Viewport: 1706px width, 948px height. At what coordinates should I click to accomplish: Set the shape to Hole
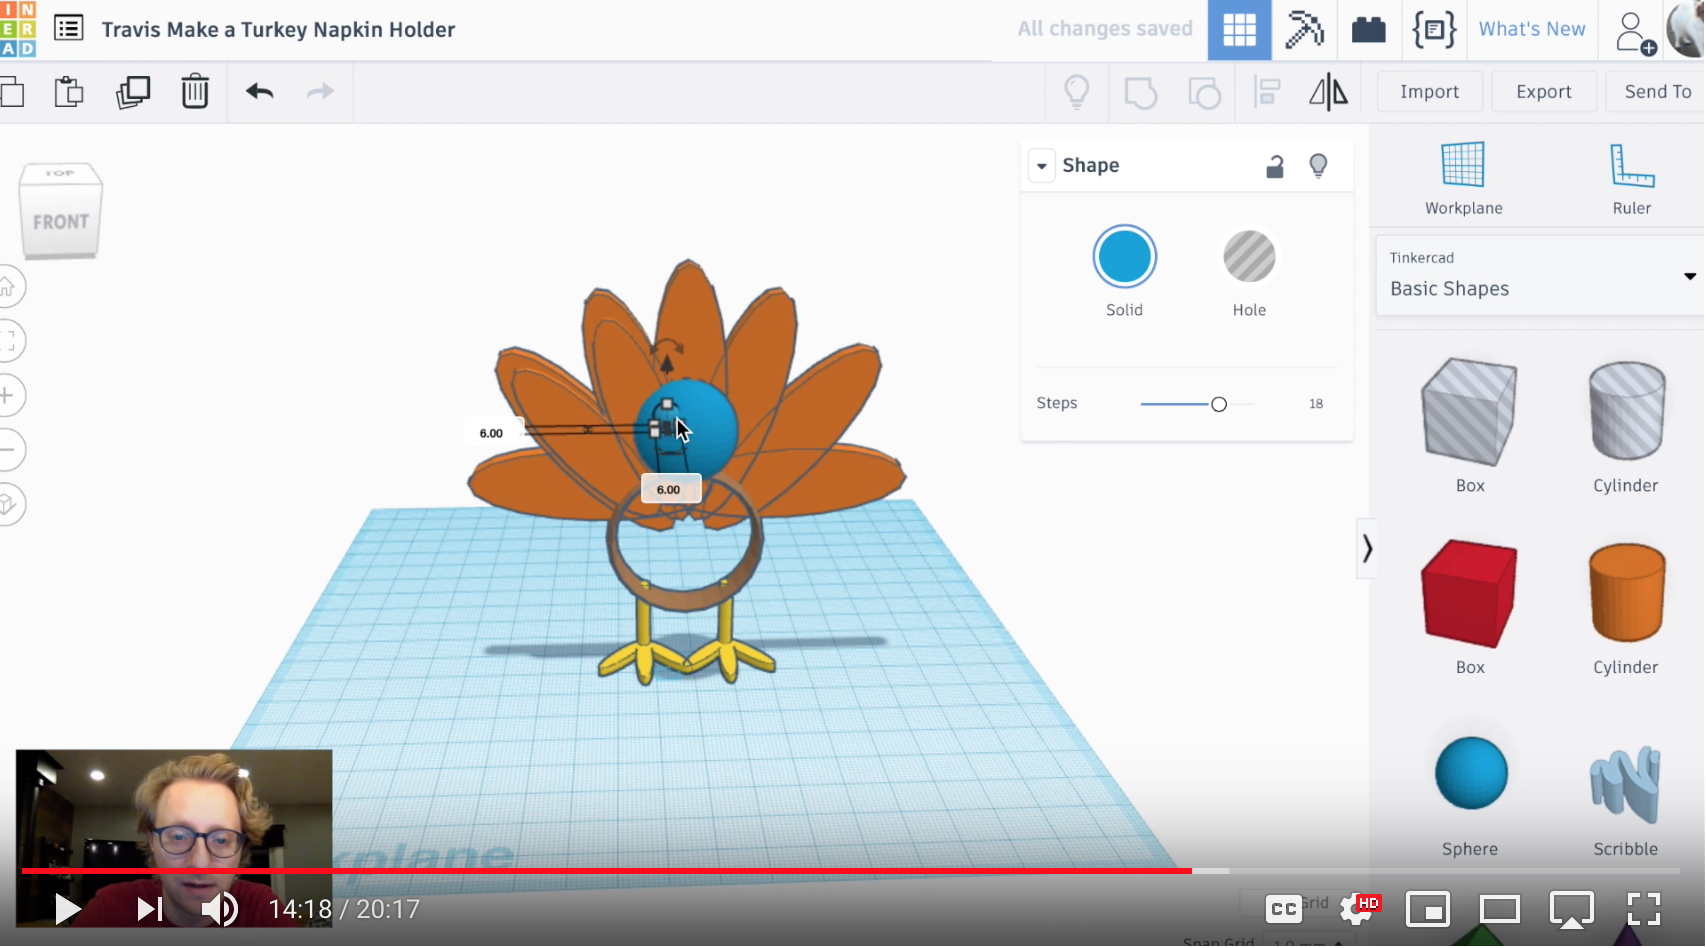(x=1248, y=256)
